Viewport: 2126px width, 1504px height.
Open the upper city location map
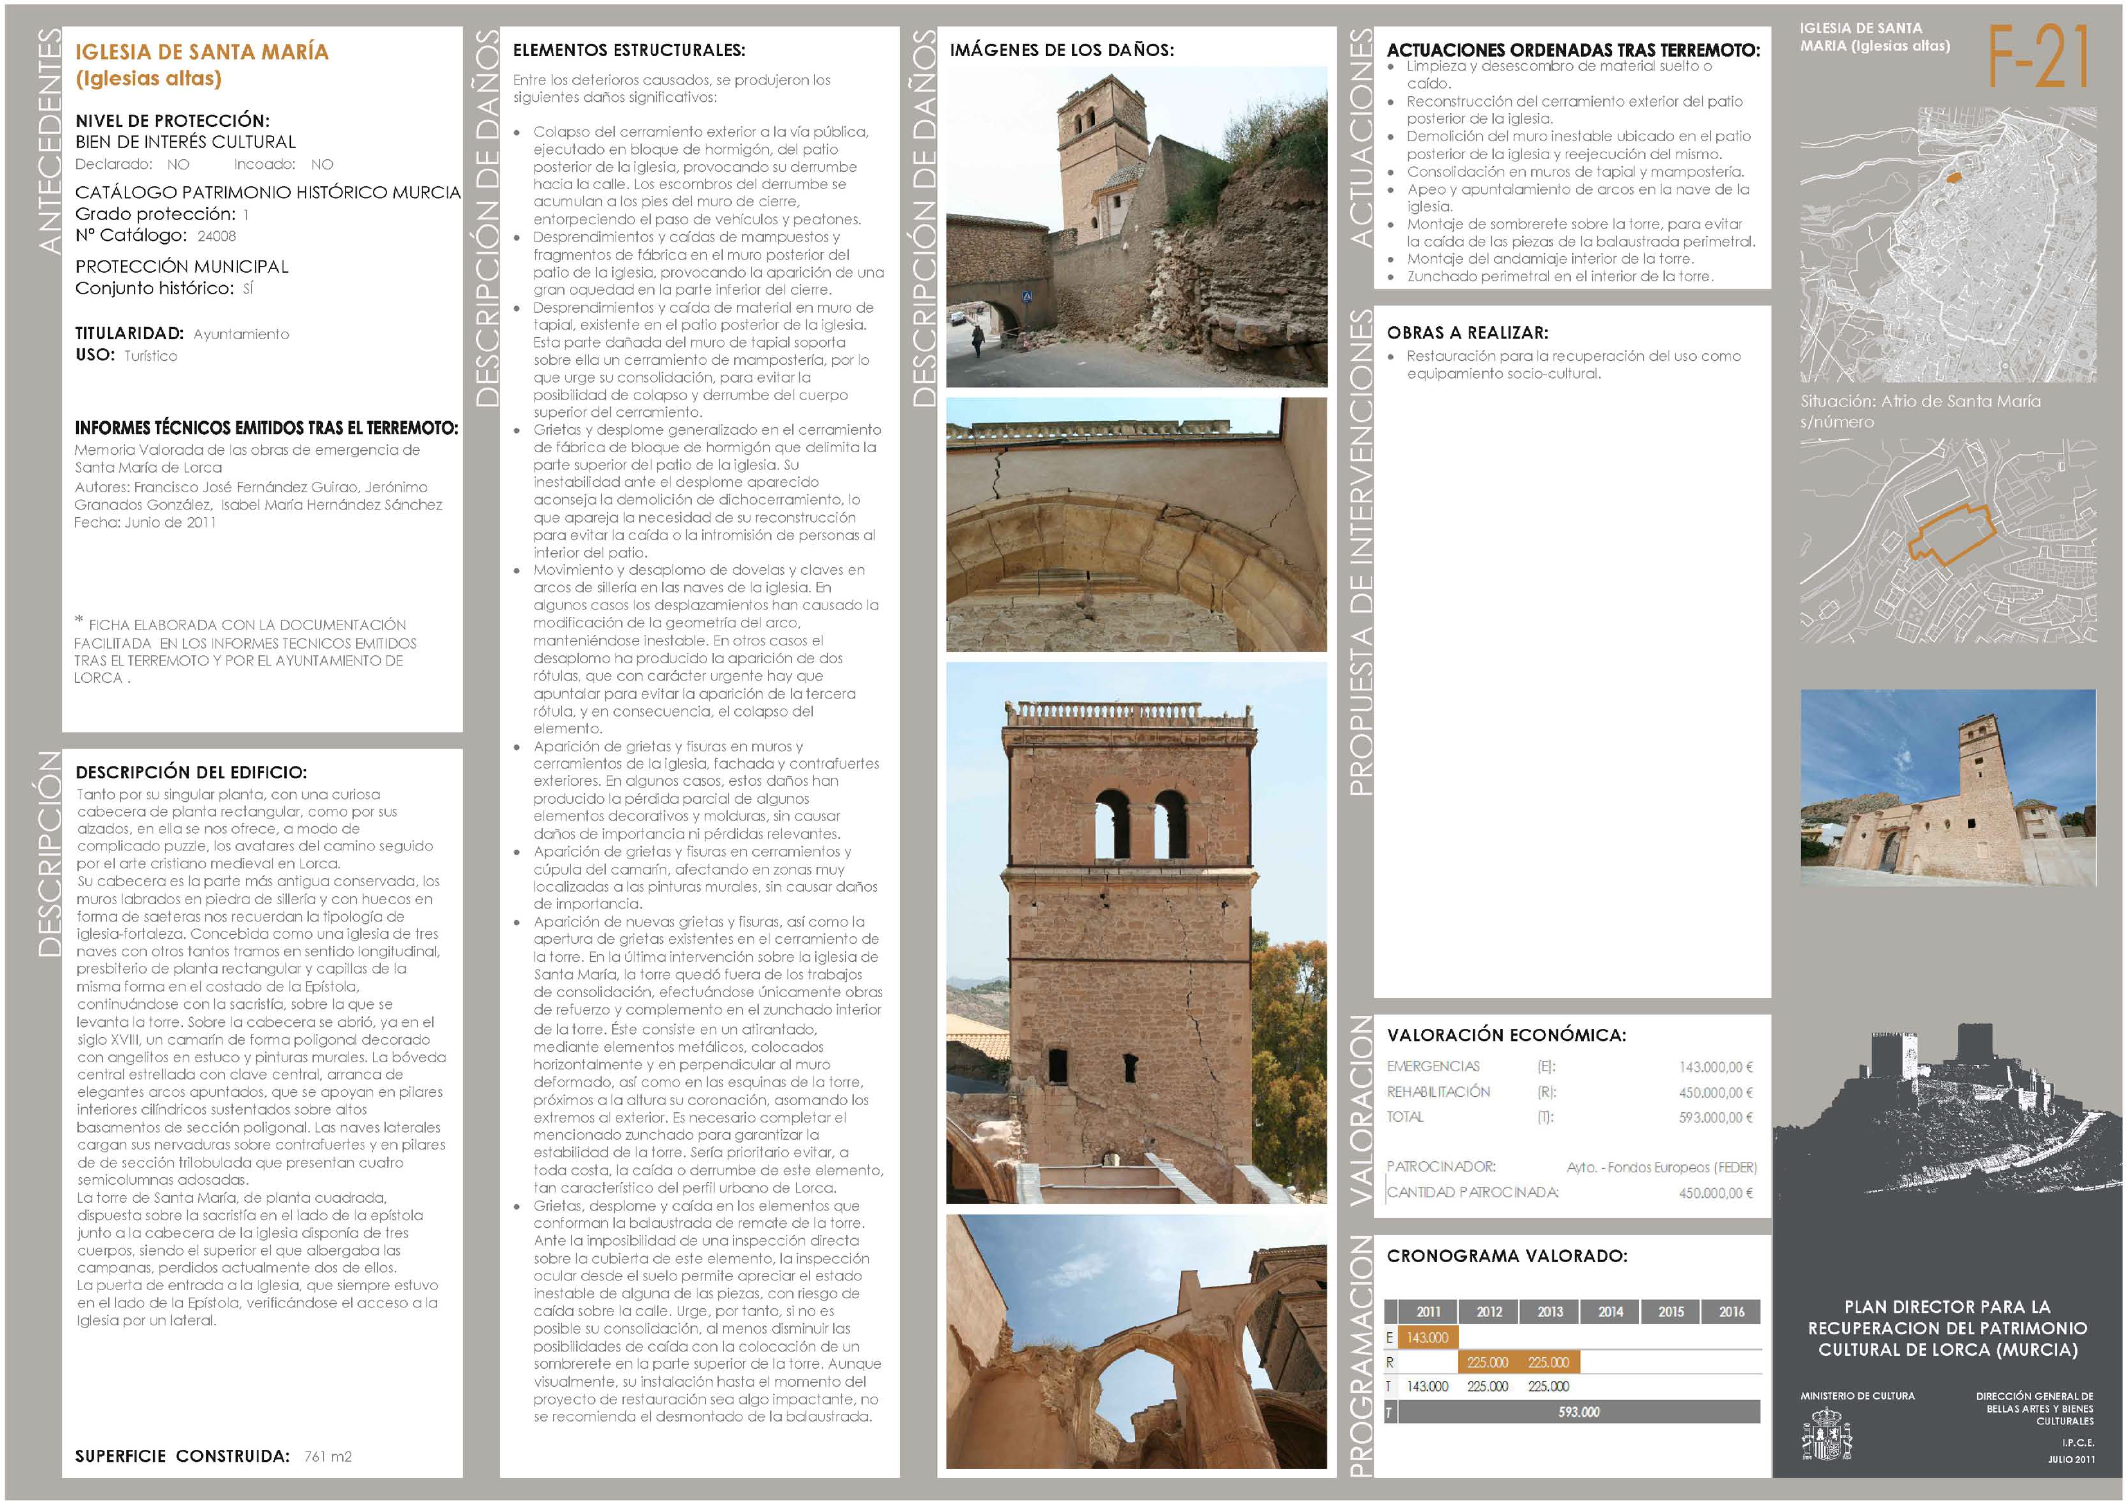pyautogui.click(x=1948, y=245)
